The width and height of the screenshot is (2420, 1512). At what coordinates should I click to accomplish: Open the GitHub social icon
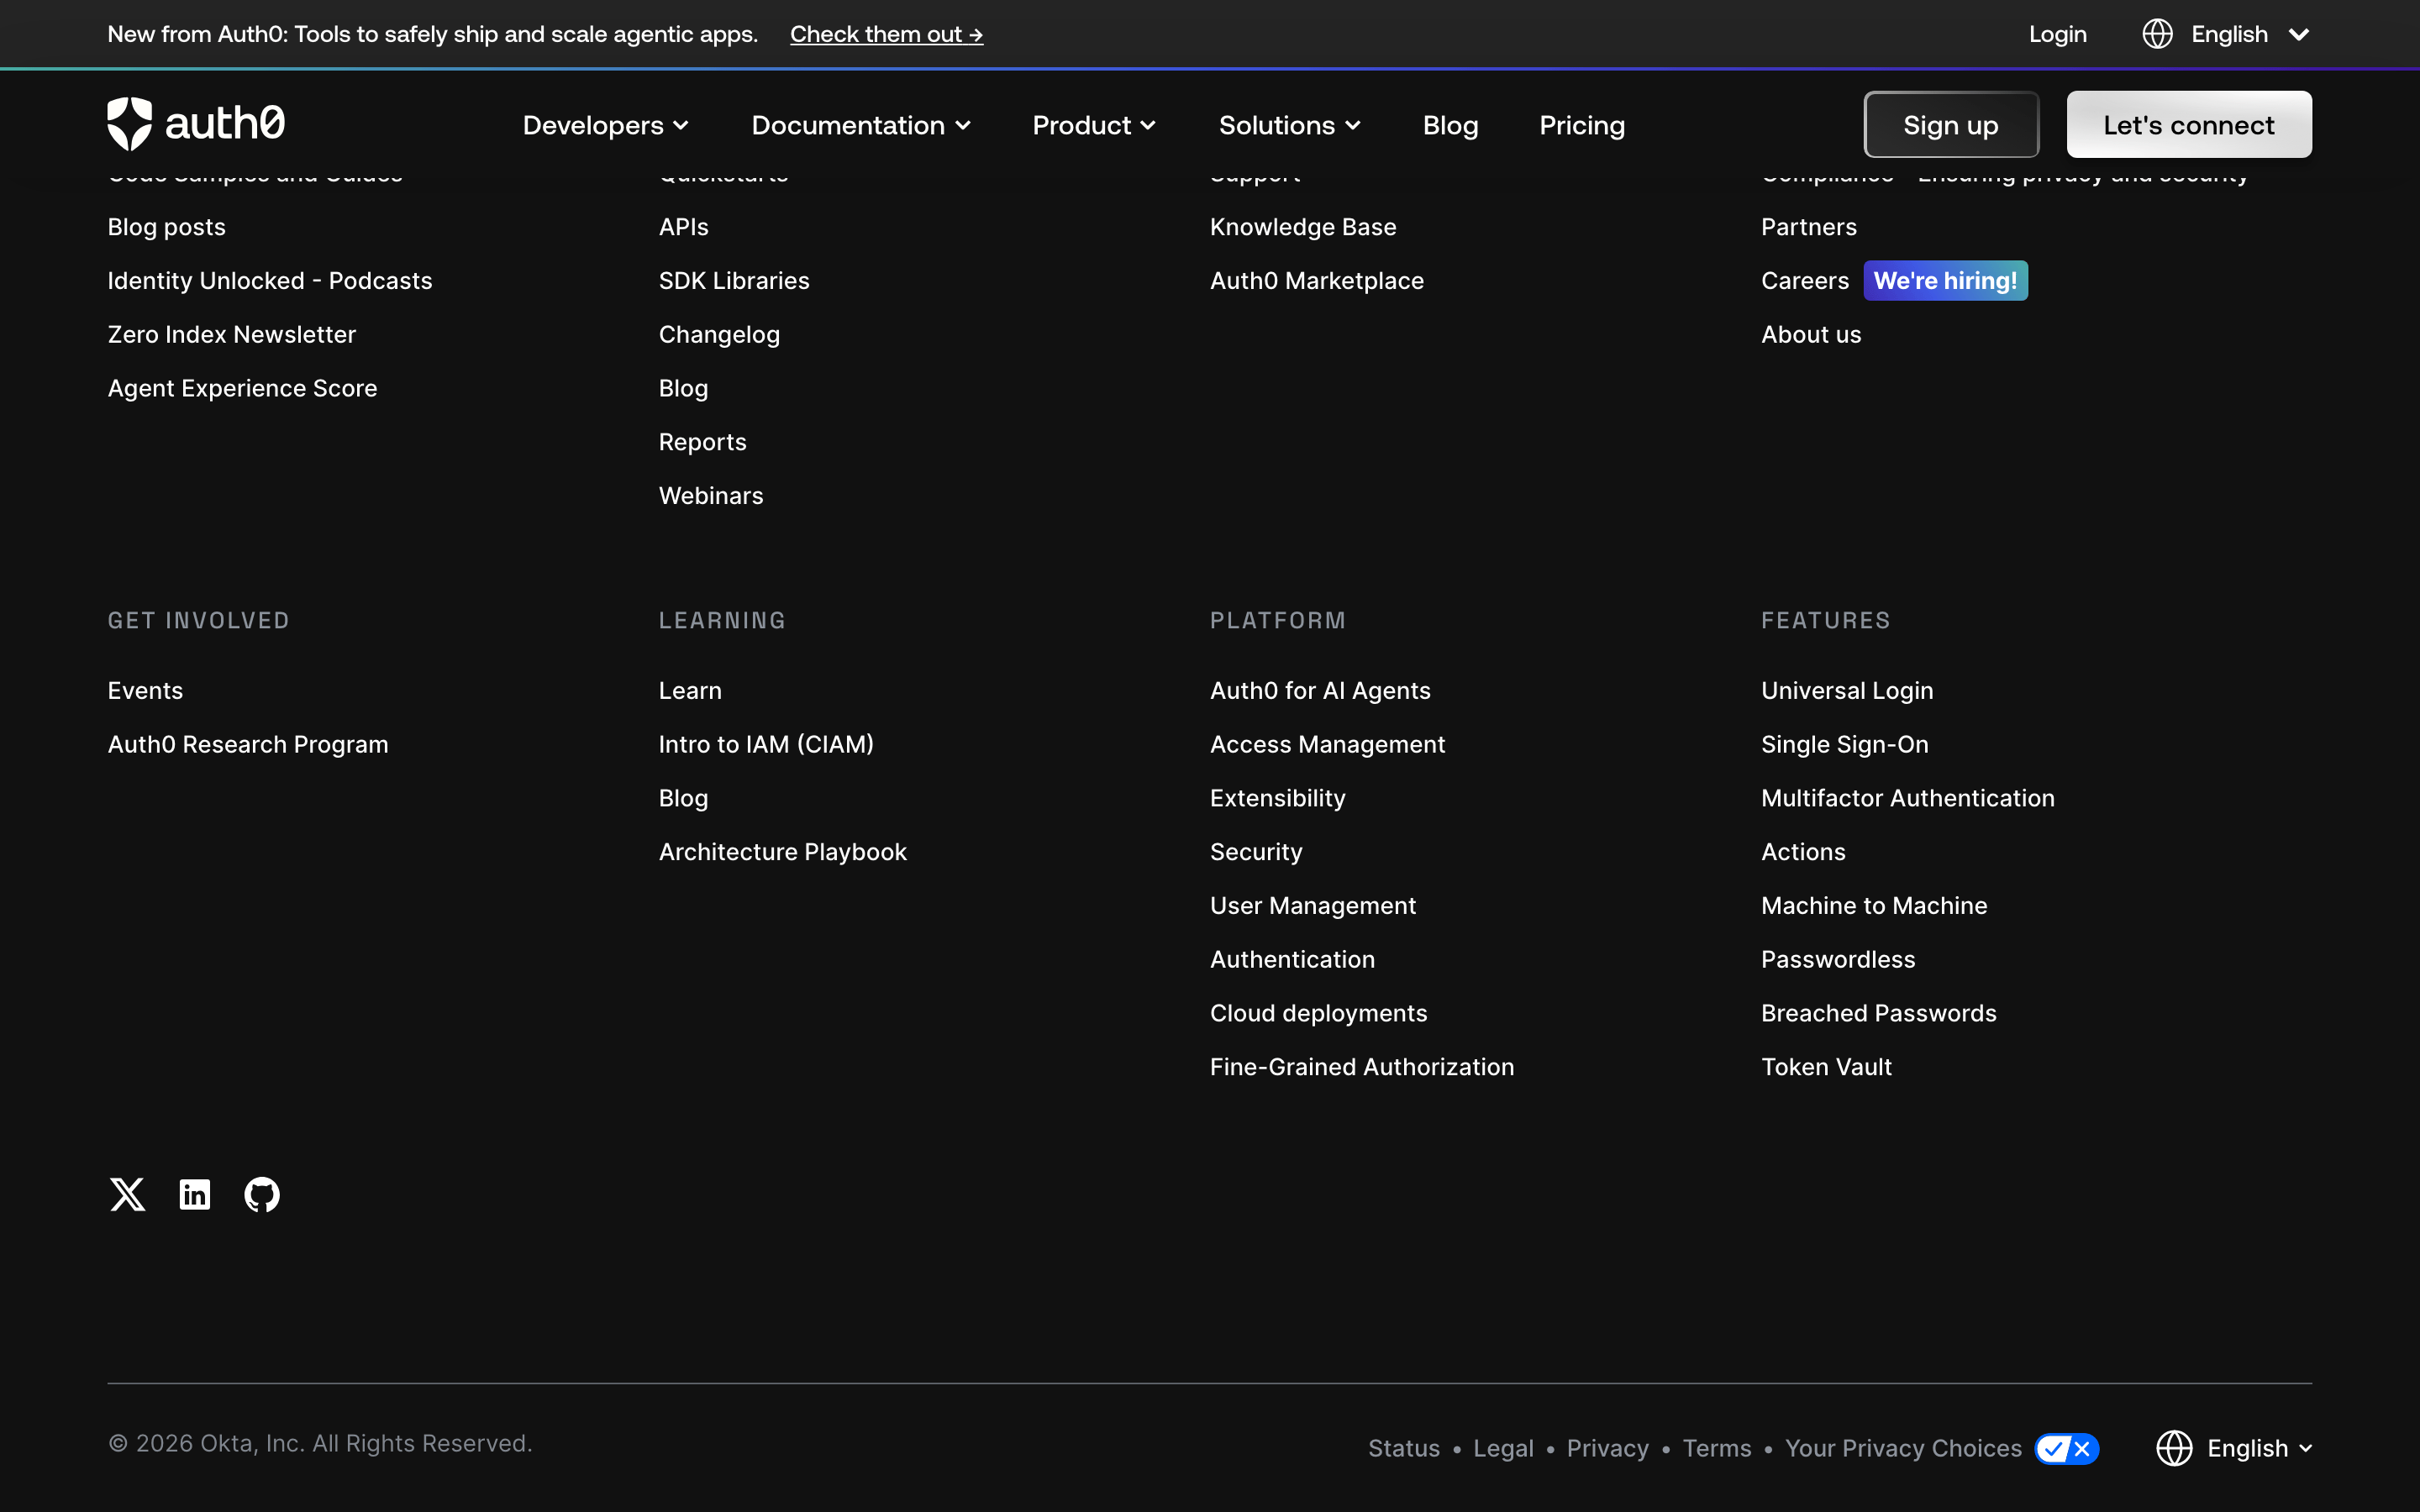coord(262,1194)
